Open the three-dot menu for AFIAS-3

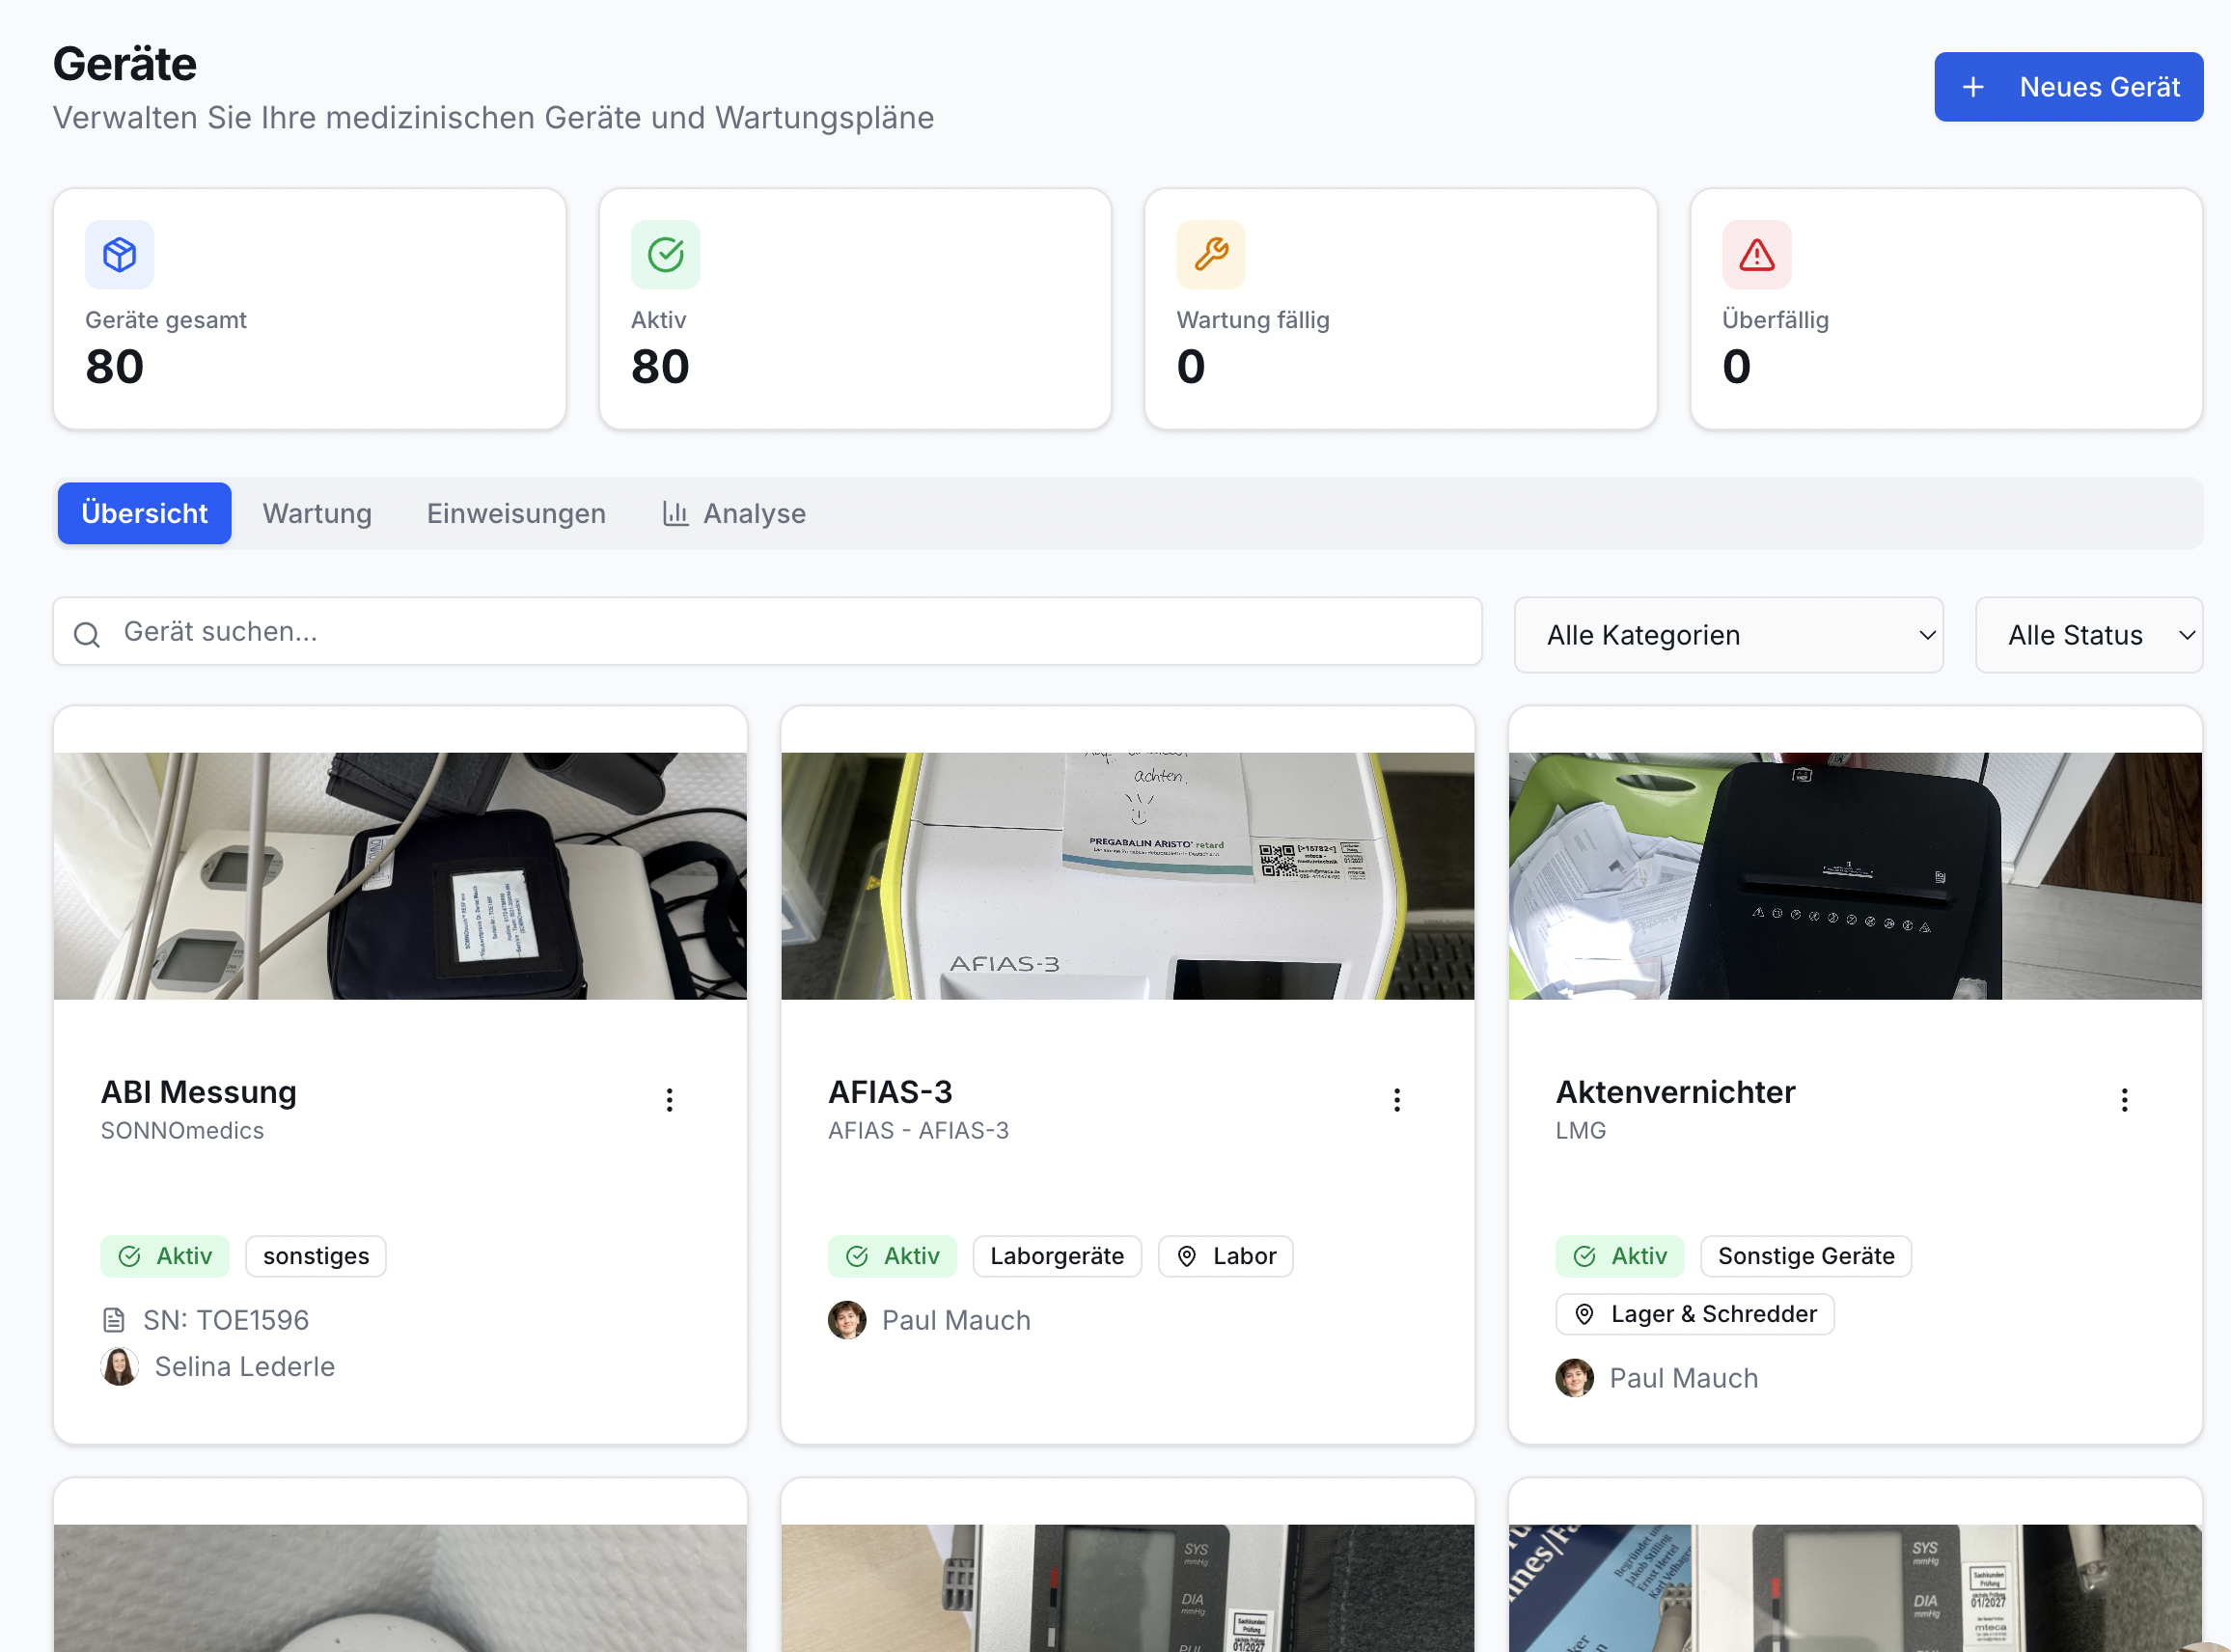tap(1396, 1100)
